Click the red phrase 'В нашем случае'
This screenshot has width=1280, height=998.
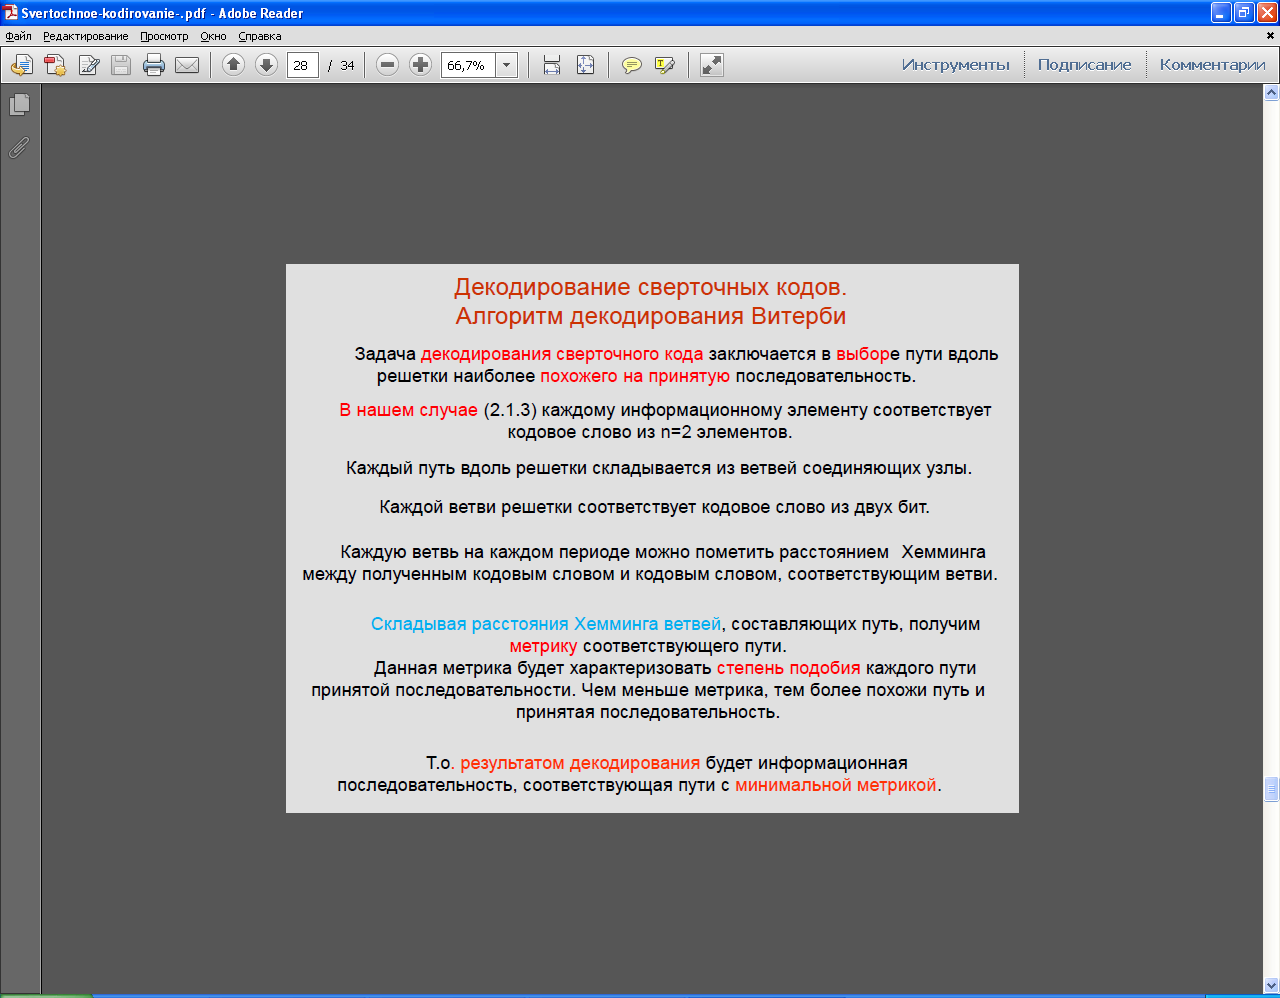point(409,410)
